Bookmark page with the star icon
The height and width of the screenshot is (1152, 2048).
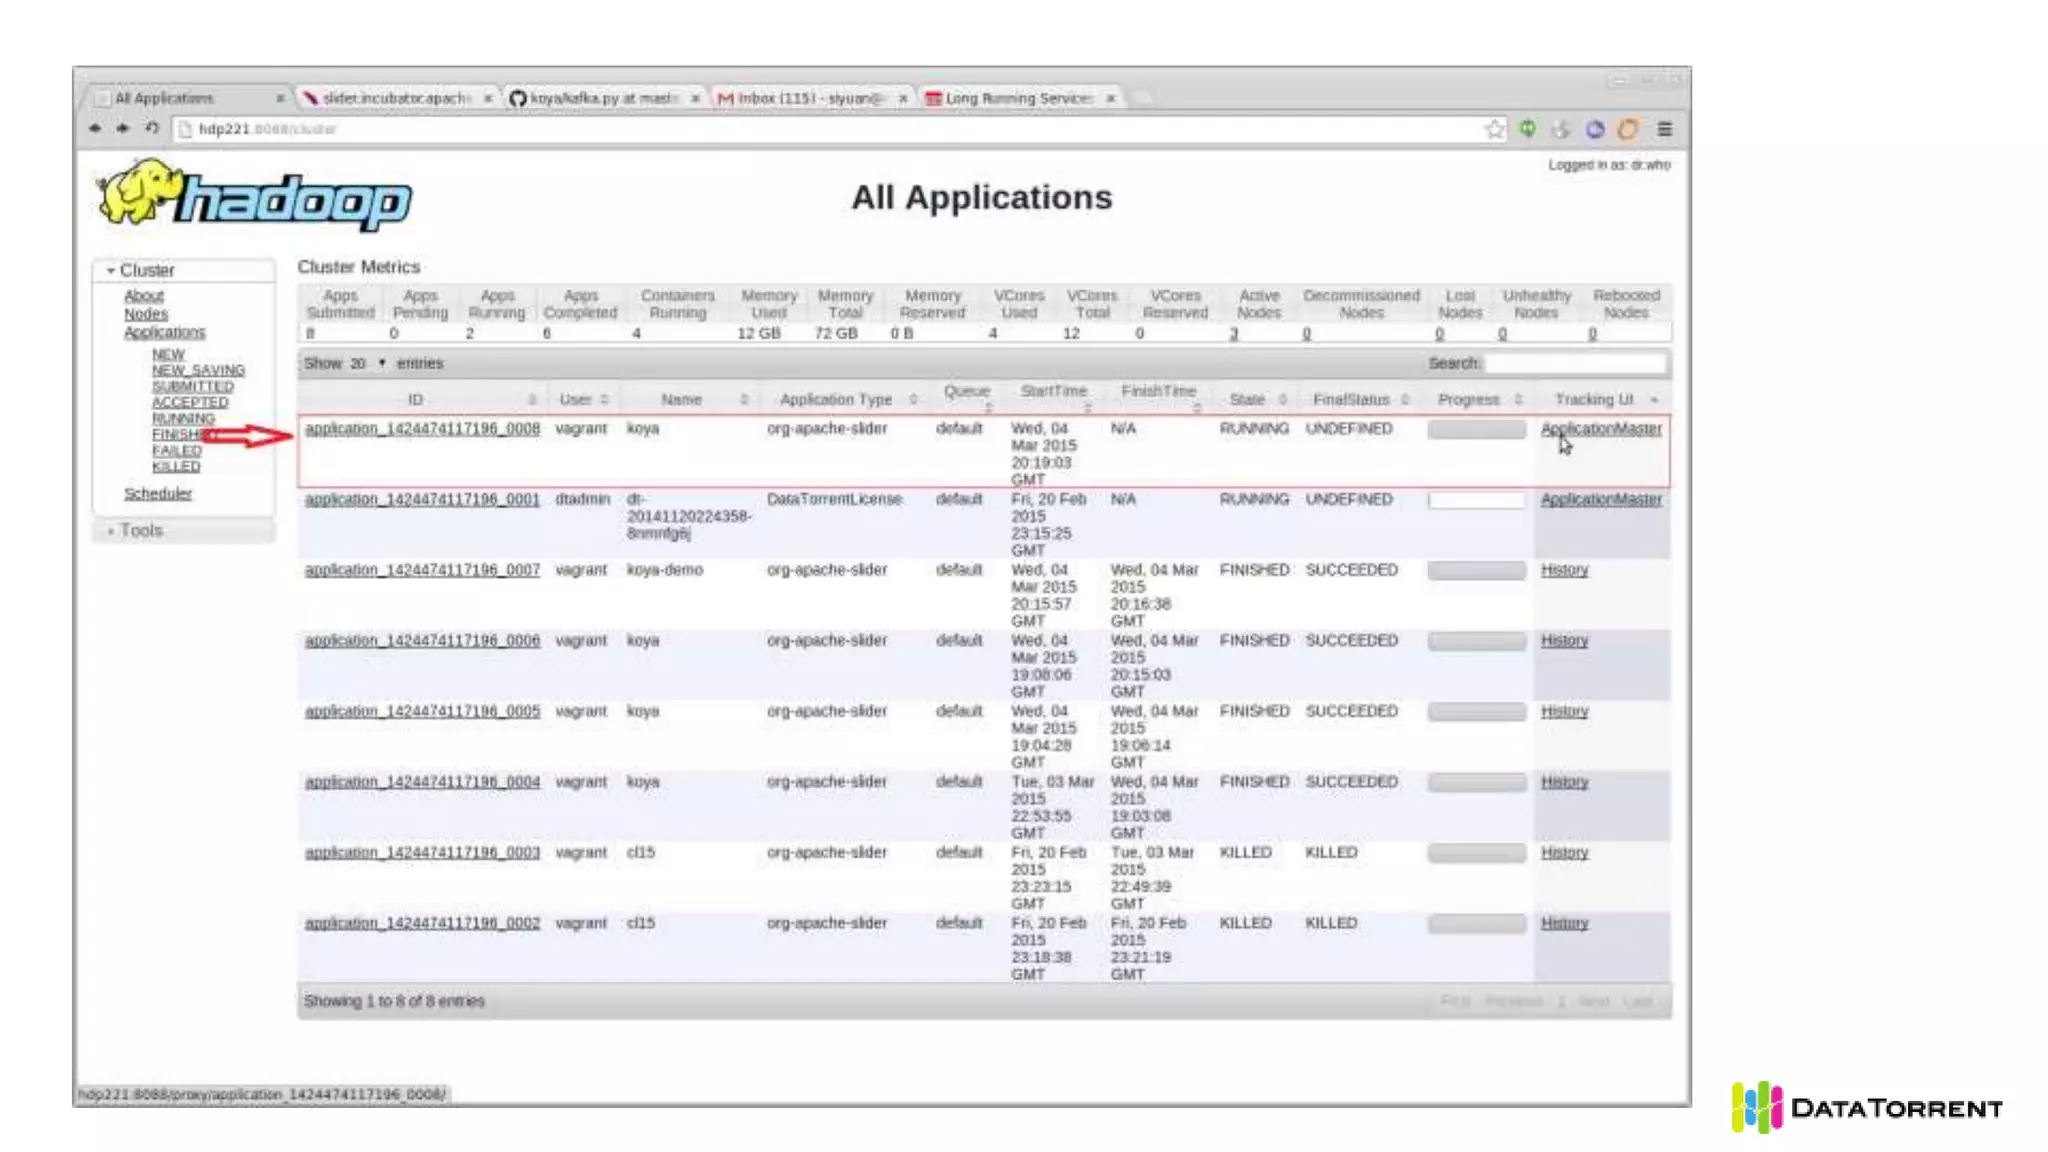(1494, 129)
